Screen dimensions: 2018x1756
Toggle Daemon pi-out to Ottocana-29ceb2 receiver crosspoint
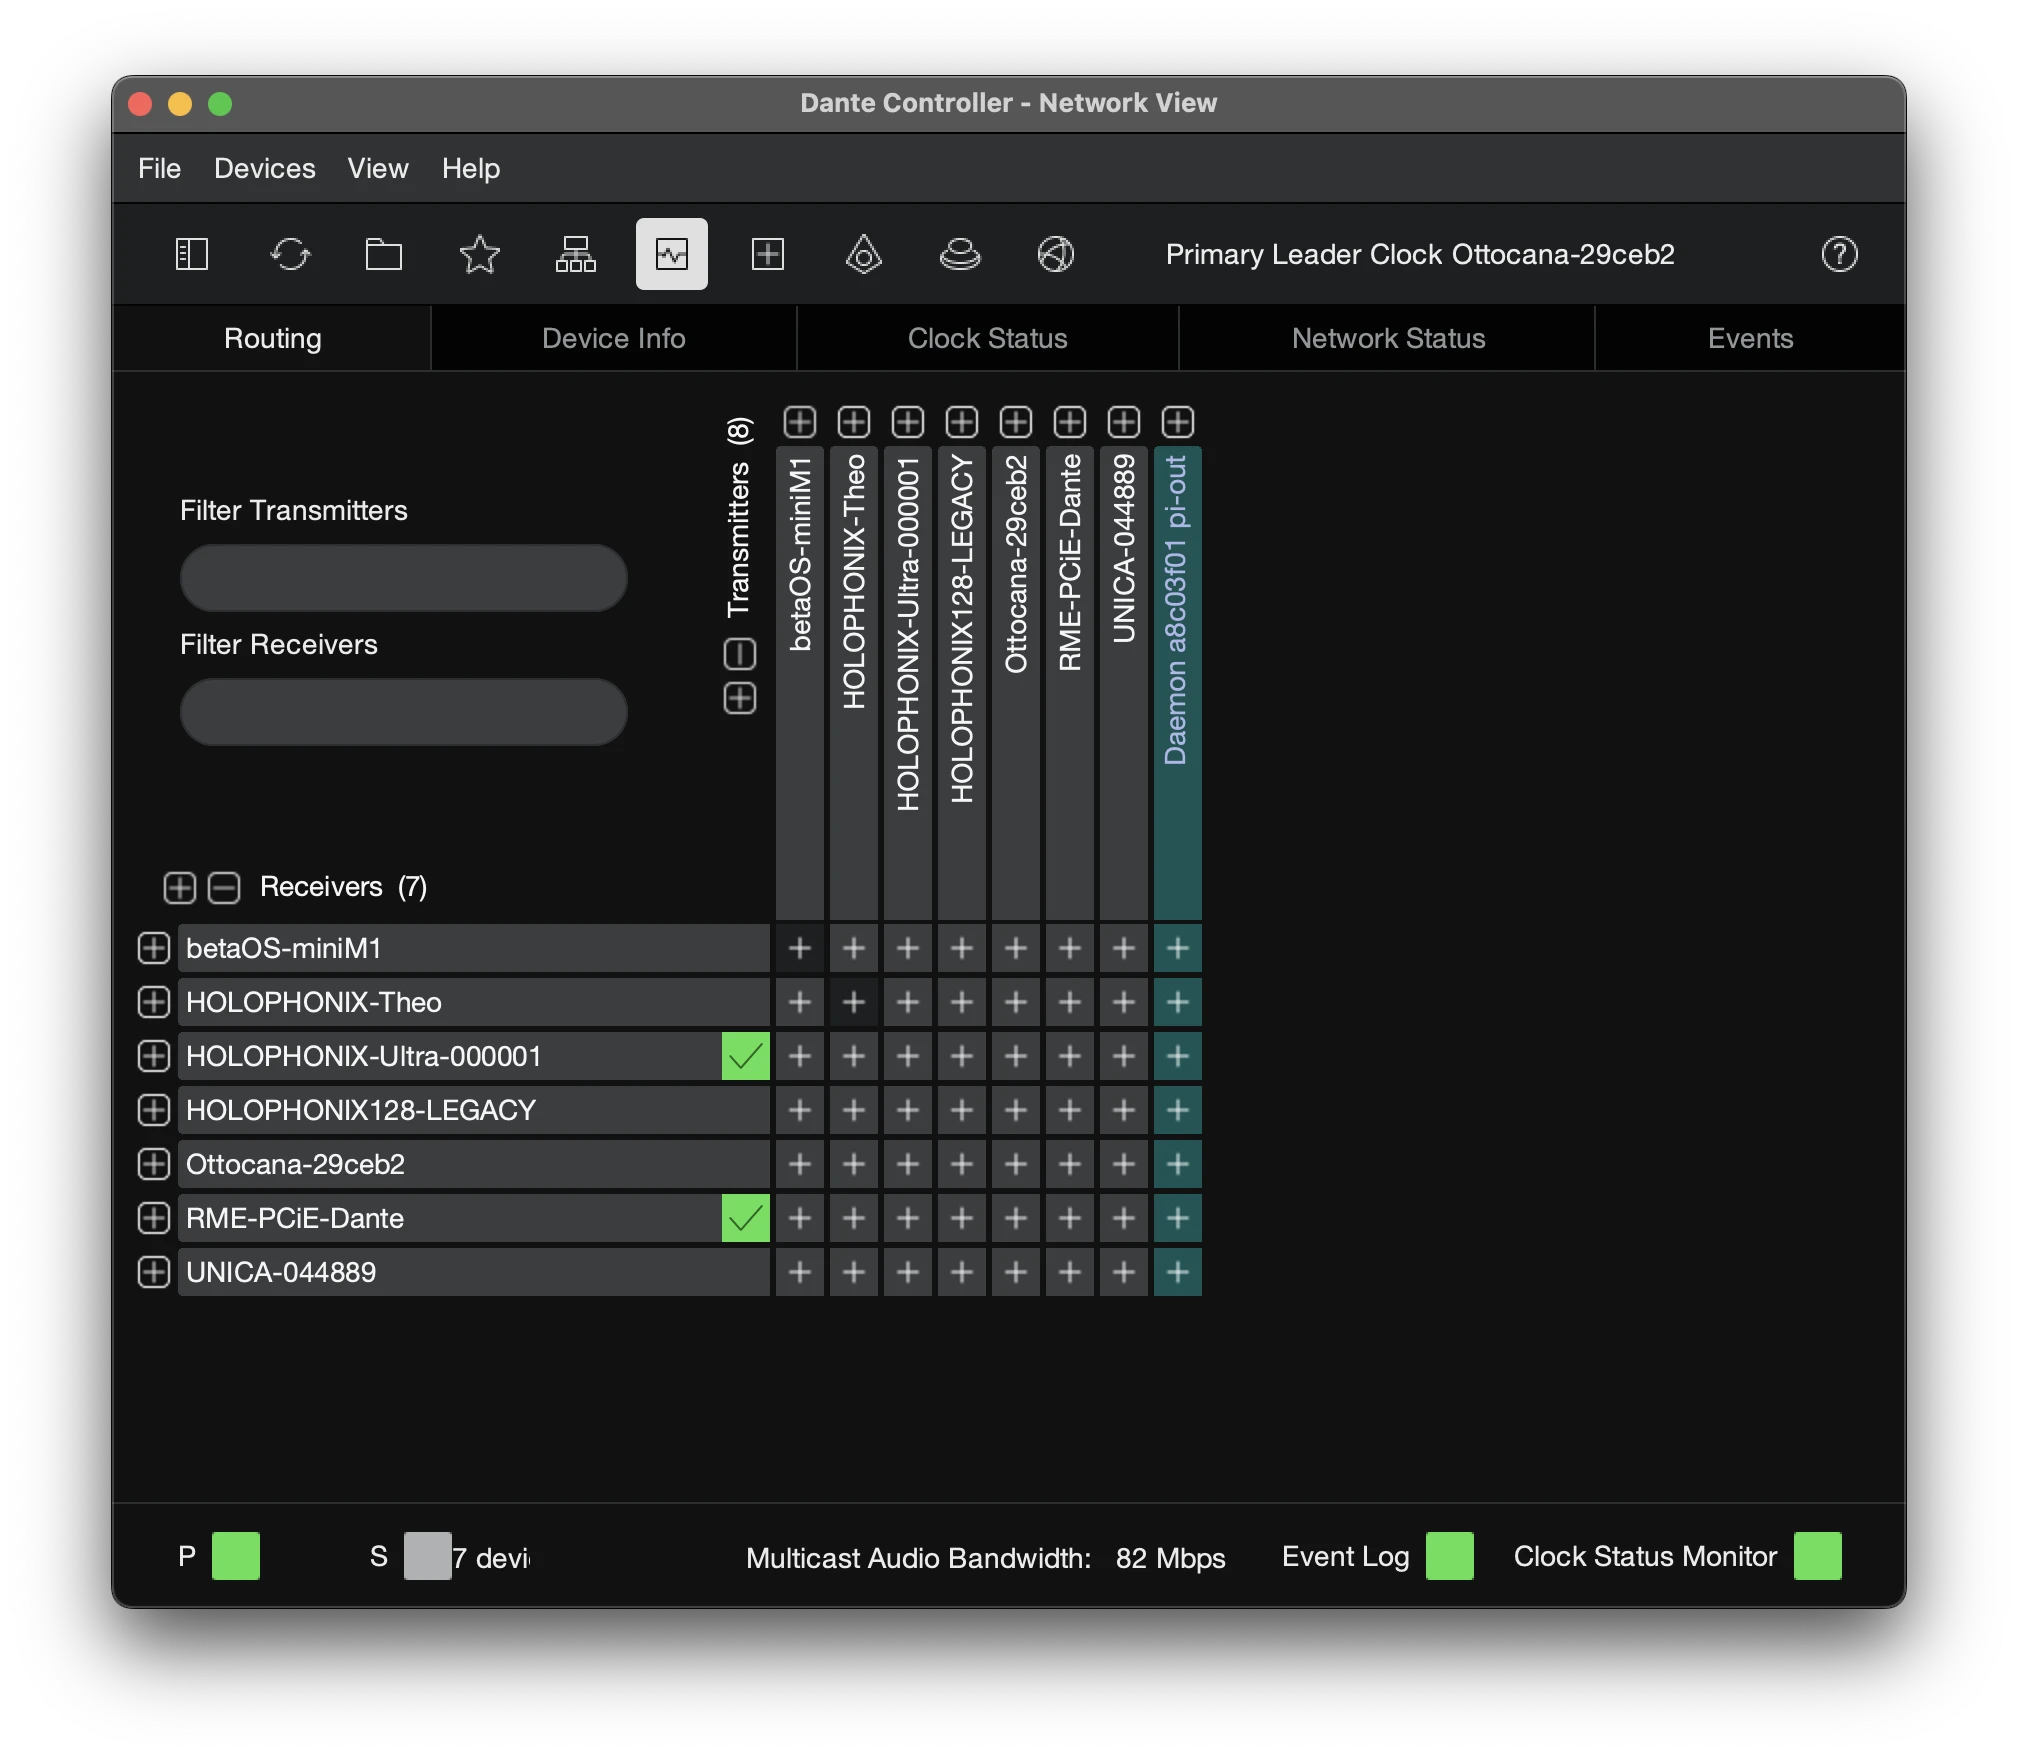click(x=1178, y=1164)
